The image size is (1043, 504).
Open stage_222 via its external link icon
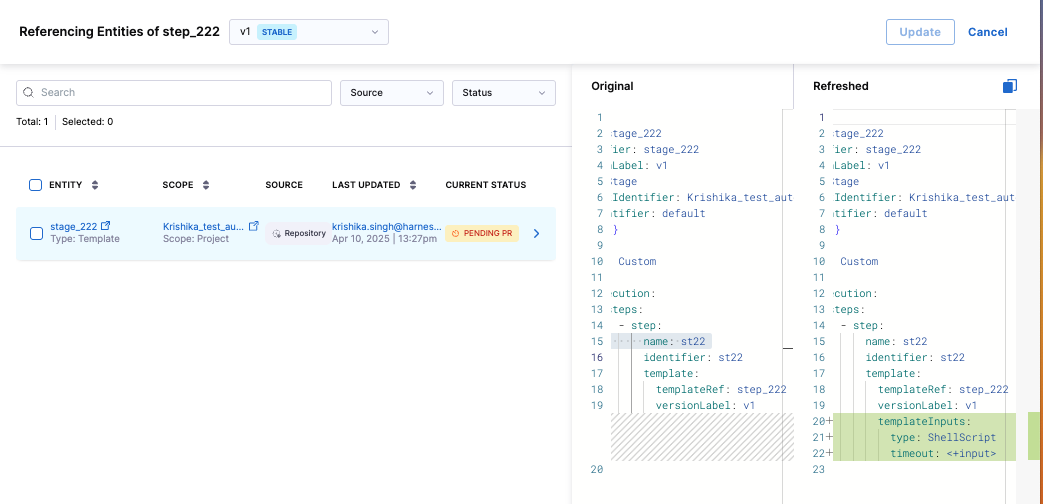[106, 227]
